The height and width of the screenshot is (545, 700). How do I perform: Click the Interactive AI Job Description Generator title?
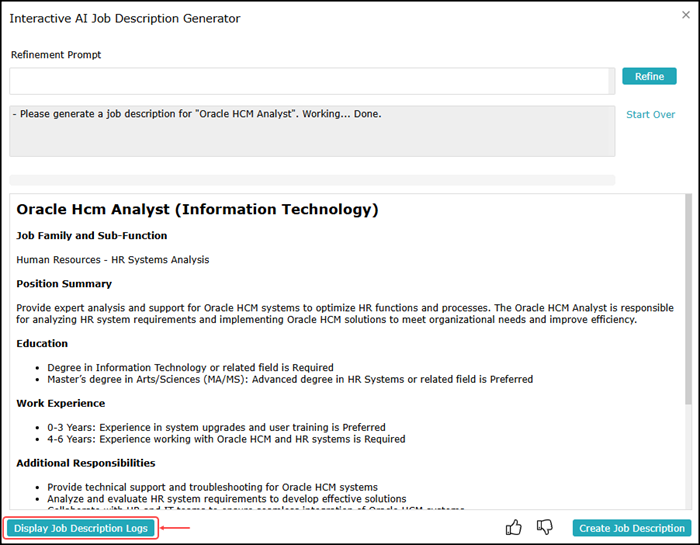(x=125, y=18)
